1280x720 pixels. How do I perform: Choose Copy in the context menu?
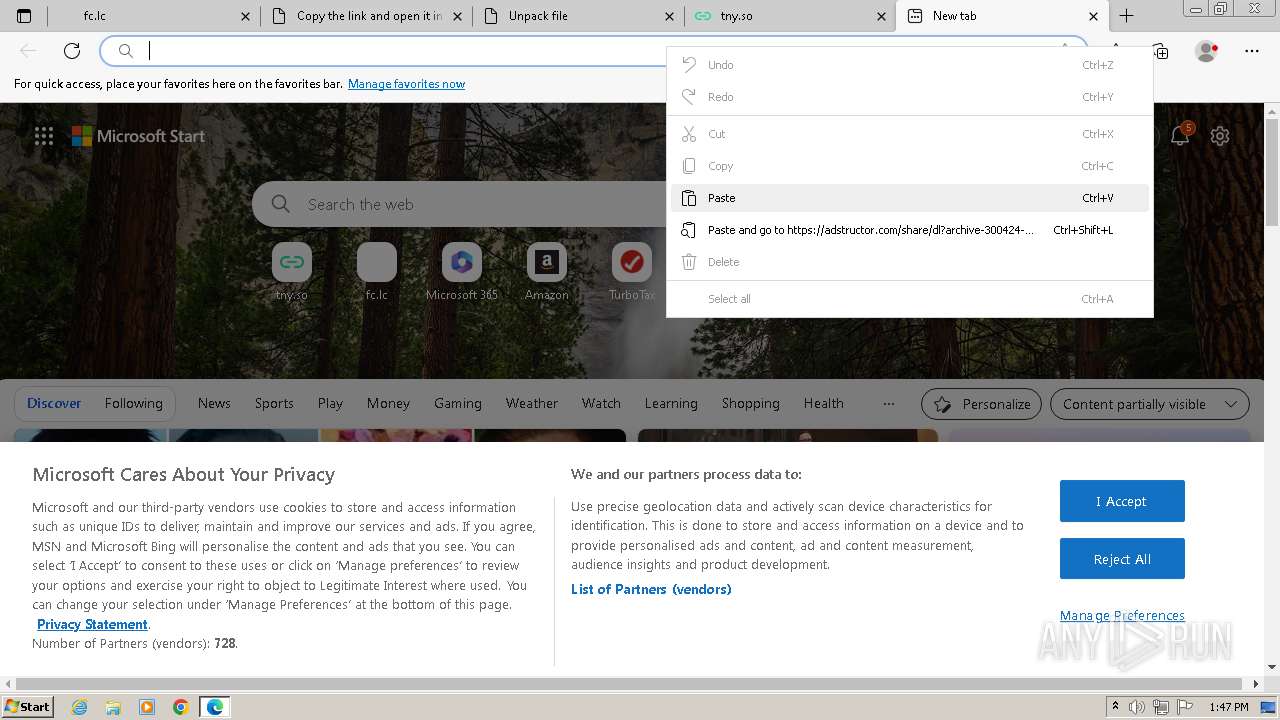click(x=910, y=166)
